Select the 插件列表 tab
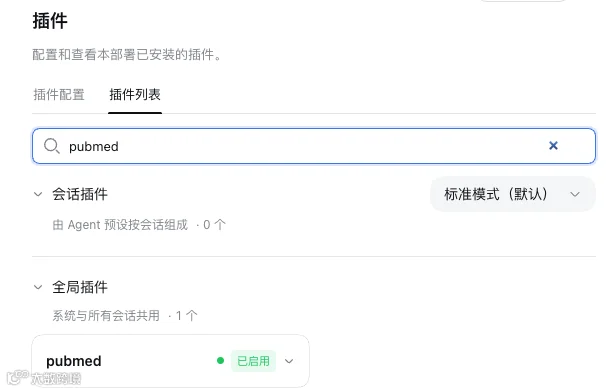 coord(135,95)
